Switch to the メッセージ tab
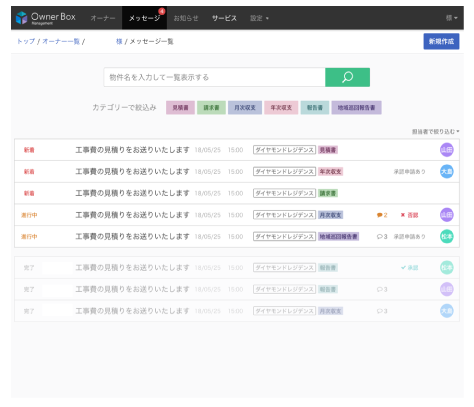The image size is (474, 407). pyautogui.click(x=144, y=18)
